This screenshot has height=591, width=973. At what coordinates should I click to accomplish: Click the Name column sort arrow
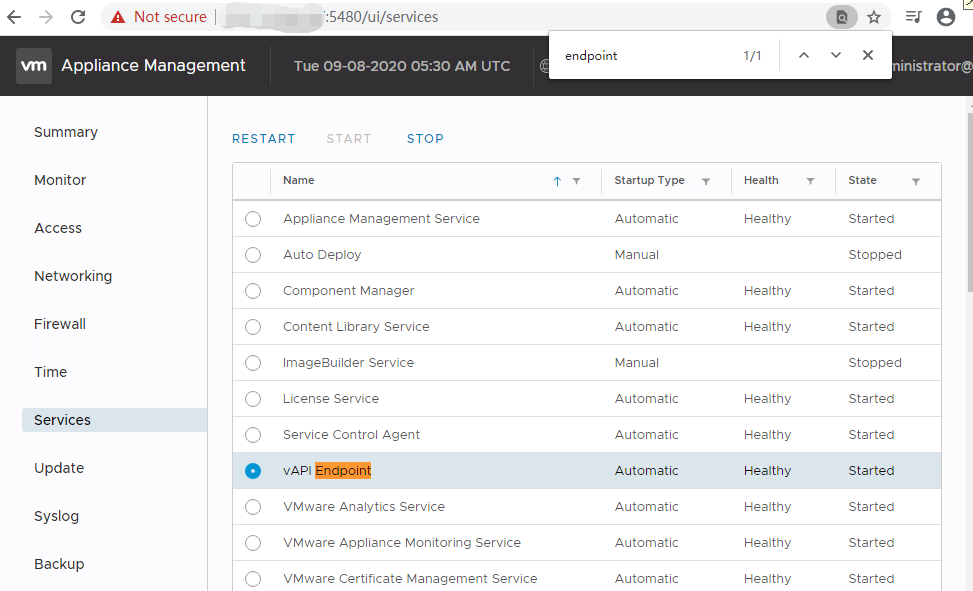pyautogui.click(x=557, y=181)
